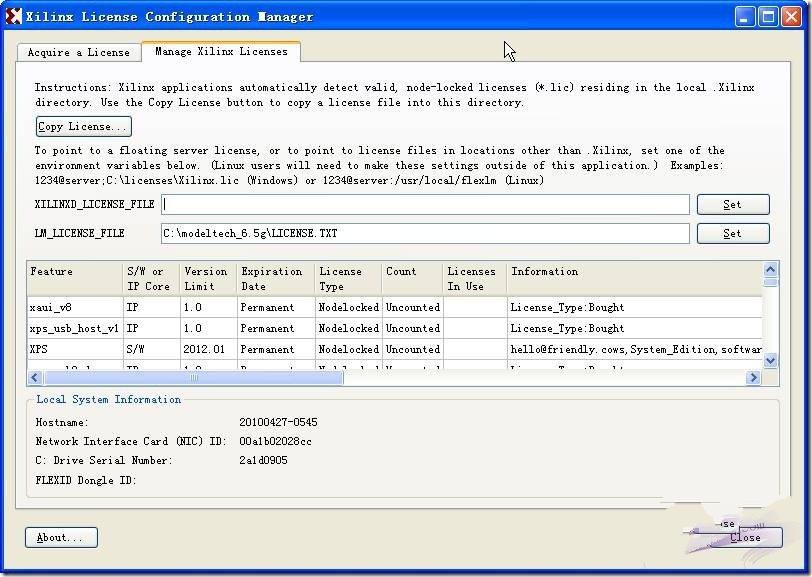This screenshot has width=812, height=577.
Task: Sort by Expiration Date column header
Action: pos(276,279)
